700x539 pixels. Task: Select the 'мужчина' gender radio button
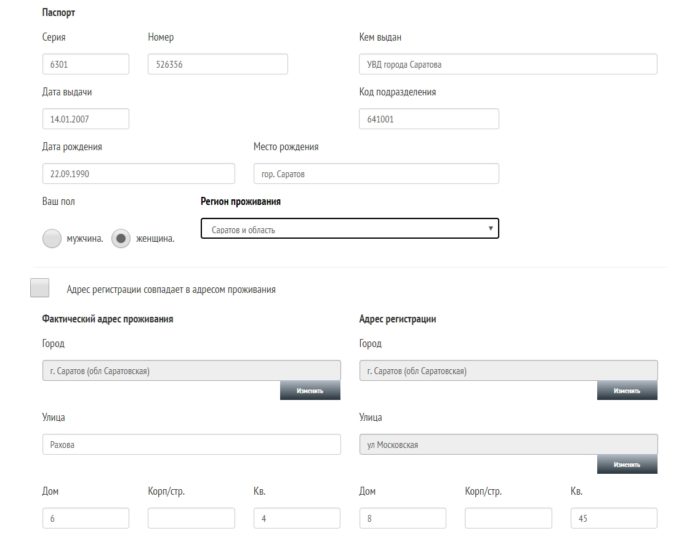(x=52, y=239)
